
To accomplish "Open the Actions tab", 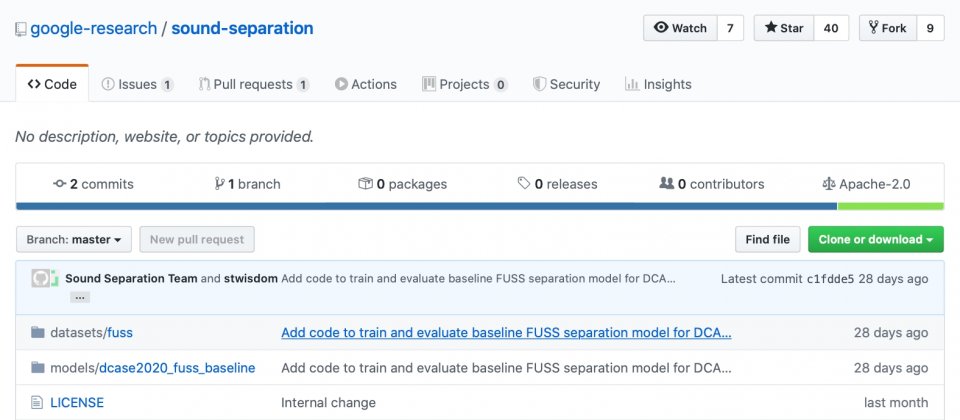I will click(x=366, y=84).
